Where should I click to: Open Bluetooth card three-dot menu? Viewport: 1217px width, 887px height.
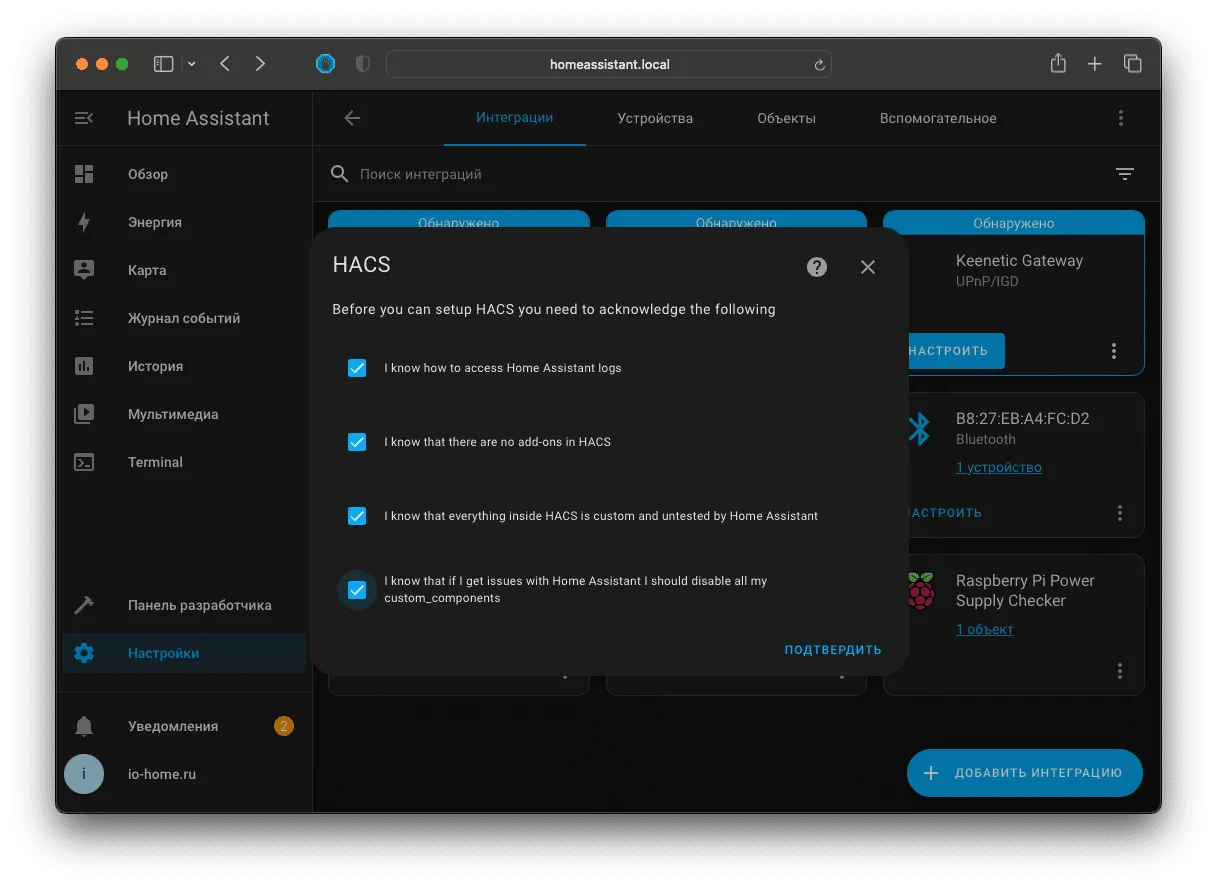[x=1120, y=513]
